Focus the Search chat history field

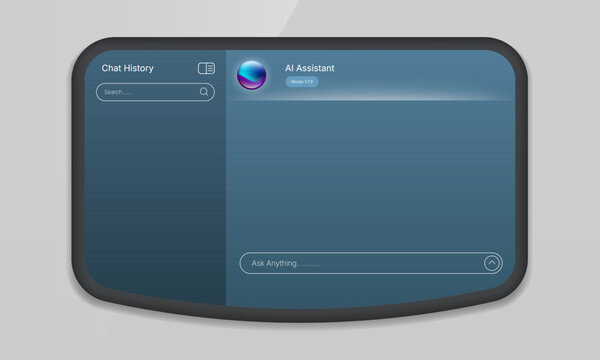click(155, 92)
